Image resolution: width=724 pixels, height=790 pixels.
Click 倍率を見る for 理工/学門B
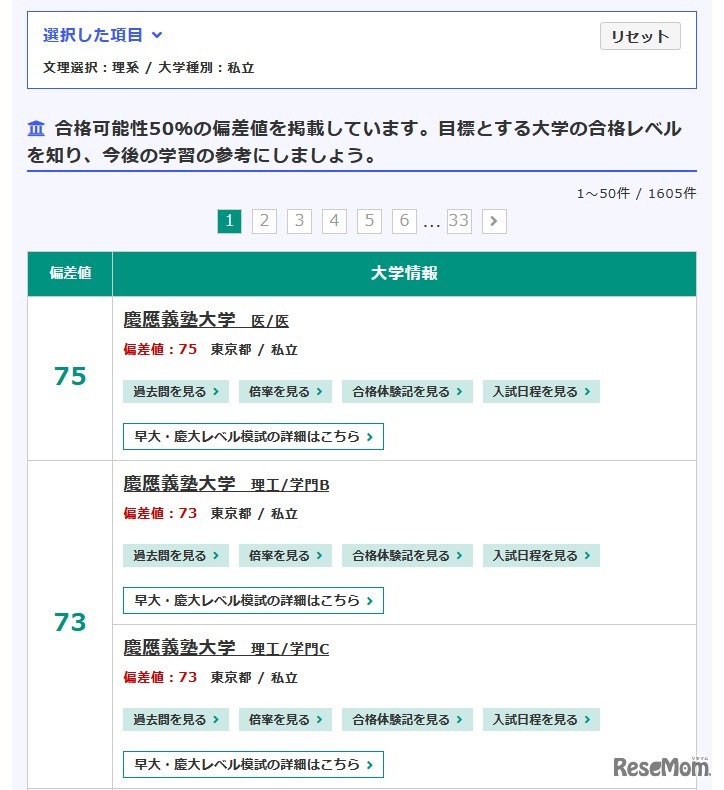(x=285, y=555)
